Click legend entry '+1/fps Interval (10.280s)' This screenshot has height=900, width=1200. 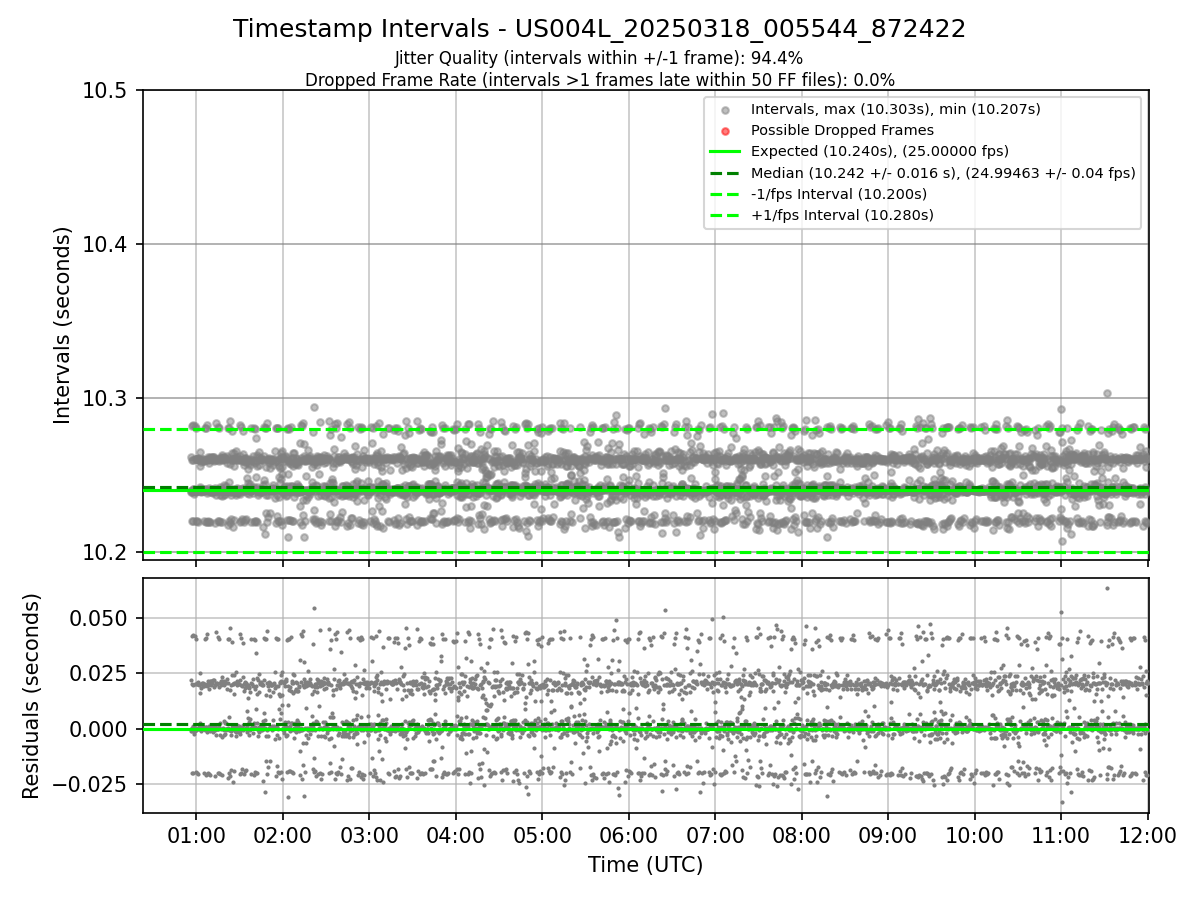[x=842, y=215]
